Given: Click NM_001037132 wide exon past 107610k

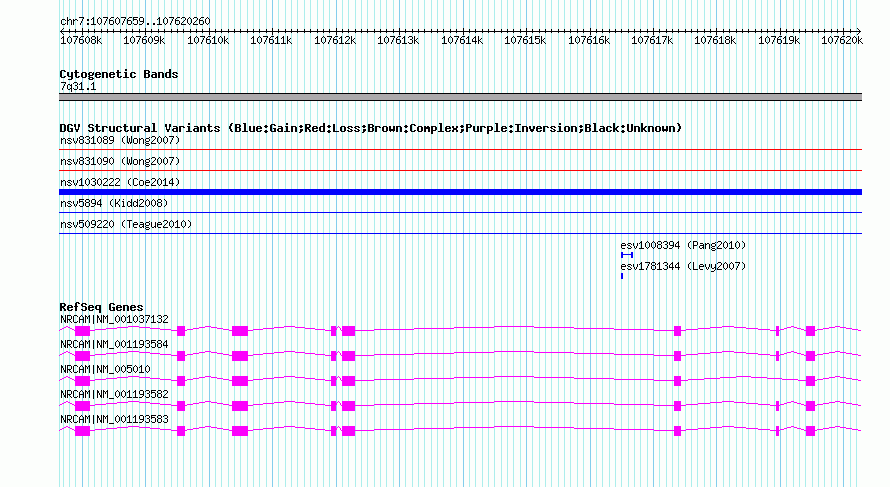Looking at the screenshot, I should (240, 331).
